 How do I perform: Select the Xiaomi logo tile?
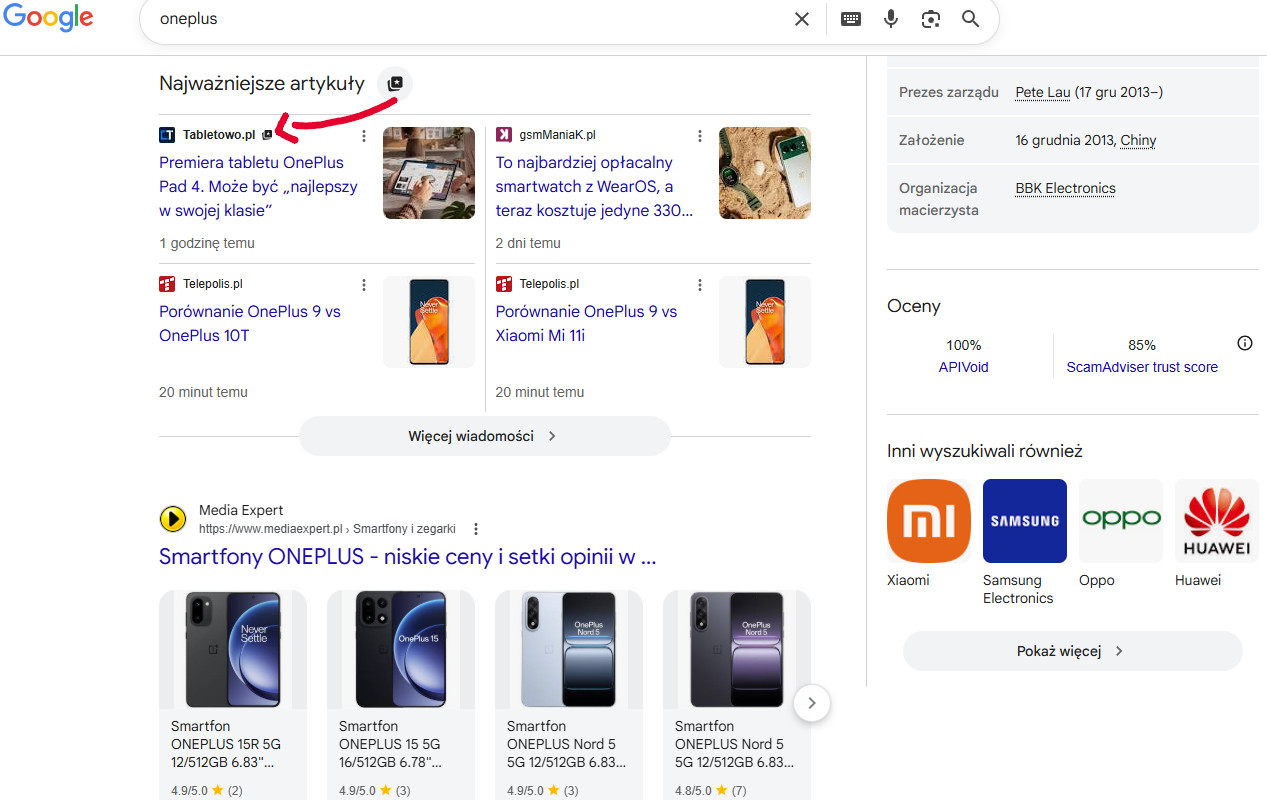click(929, 521)
